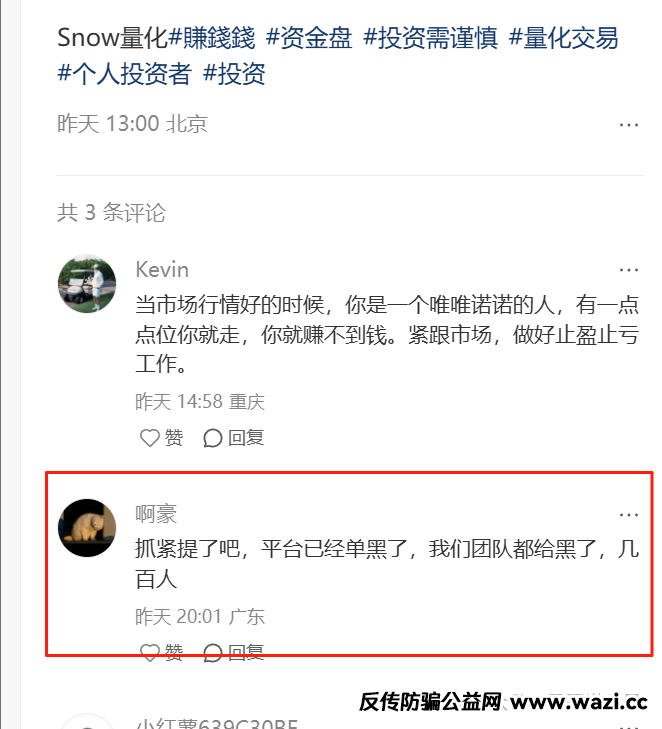Viewport: 662px width, 729px height.
Task: Reply to Kevin's comment via the bubble icon
Action: (212, 438)
